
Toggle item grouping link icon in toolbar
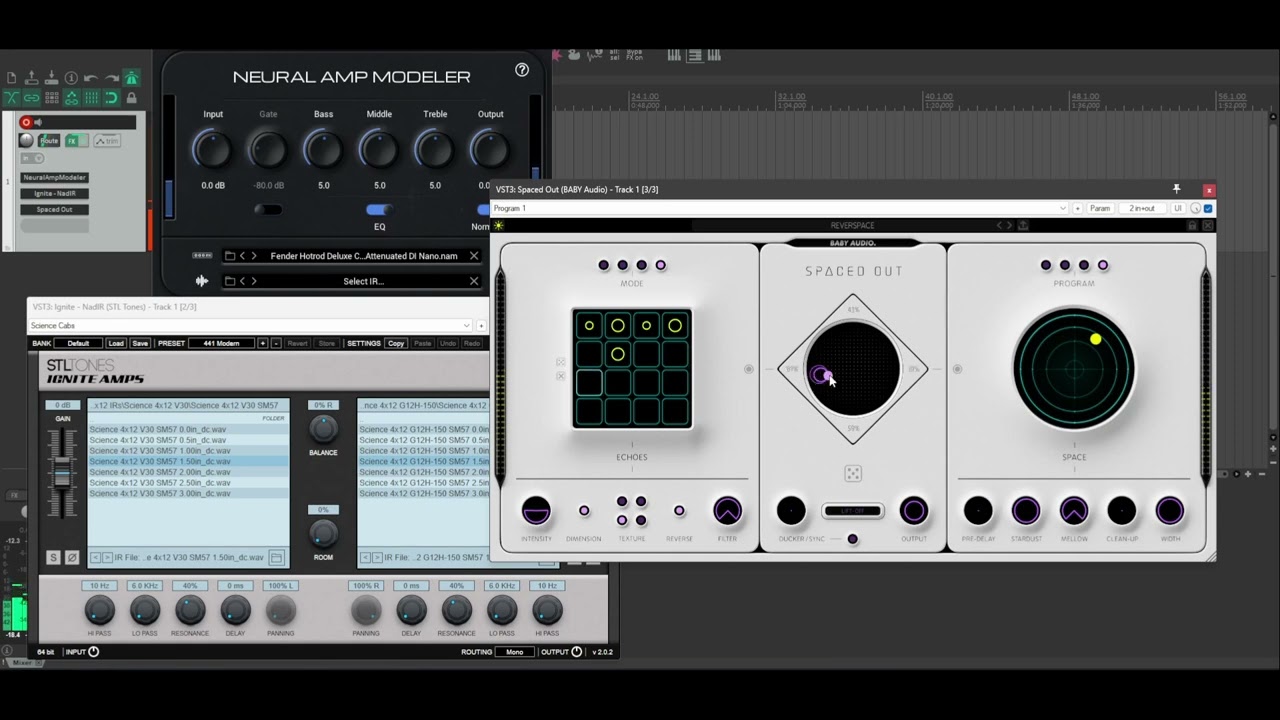31,98
